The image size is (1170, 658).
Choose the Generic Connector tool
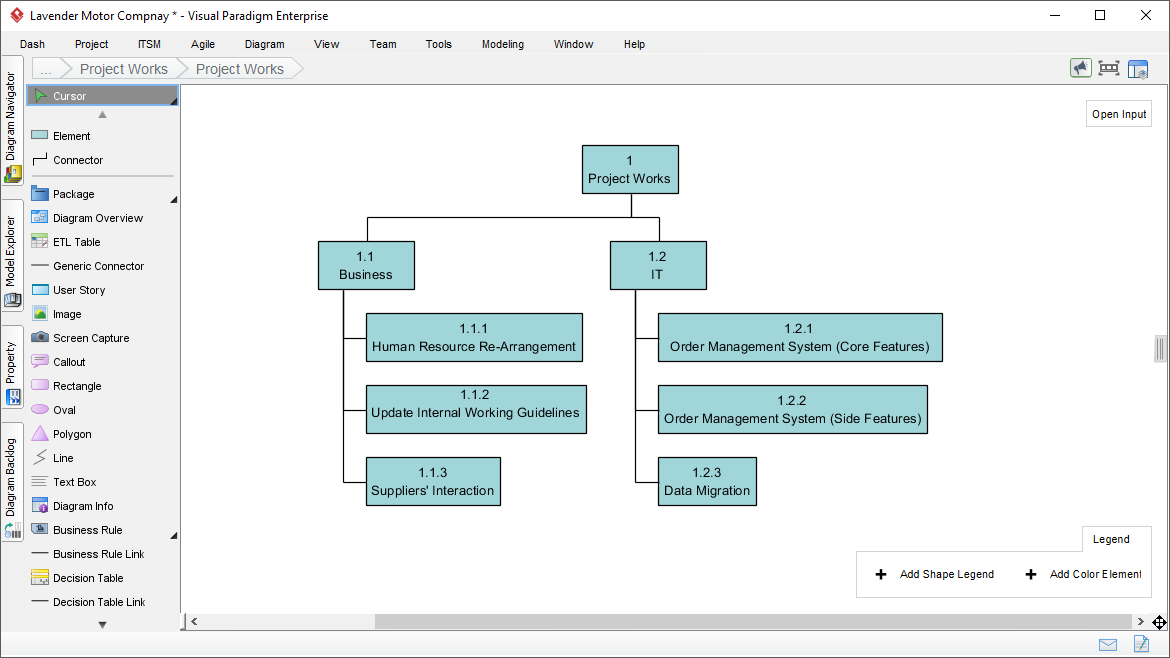tap(102, 266)
